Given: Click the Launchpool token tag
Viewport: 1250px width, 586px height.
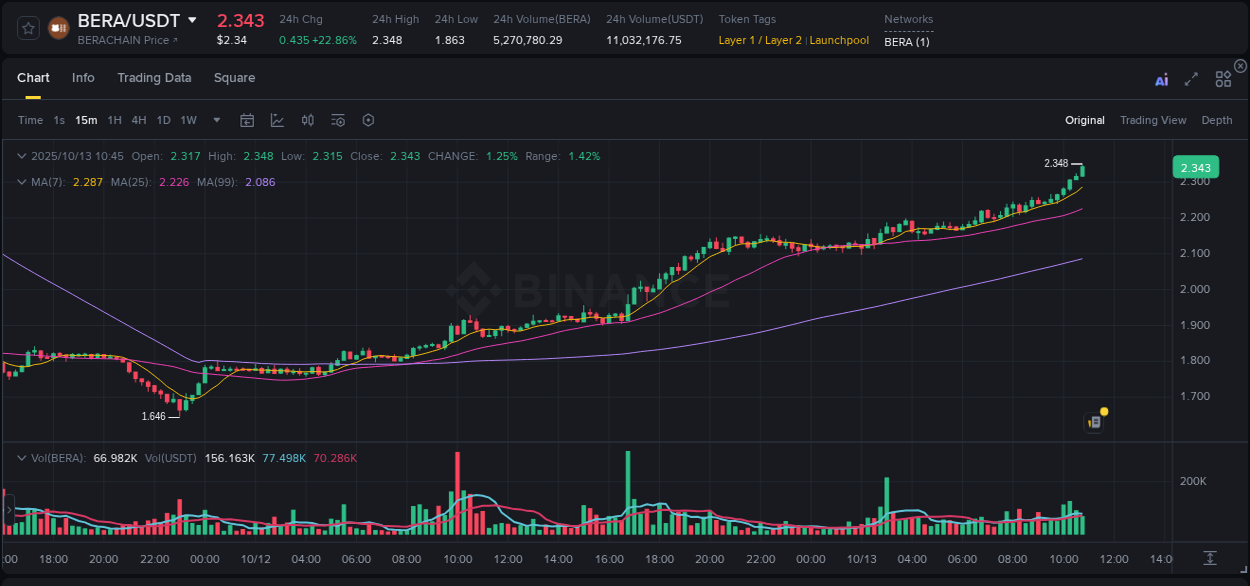Looking at the screenshot, I should pyautogui.click(x=839, y=40).
